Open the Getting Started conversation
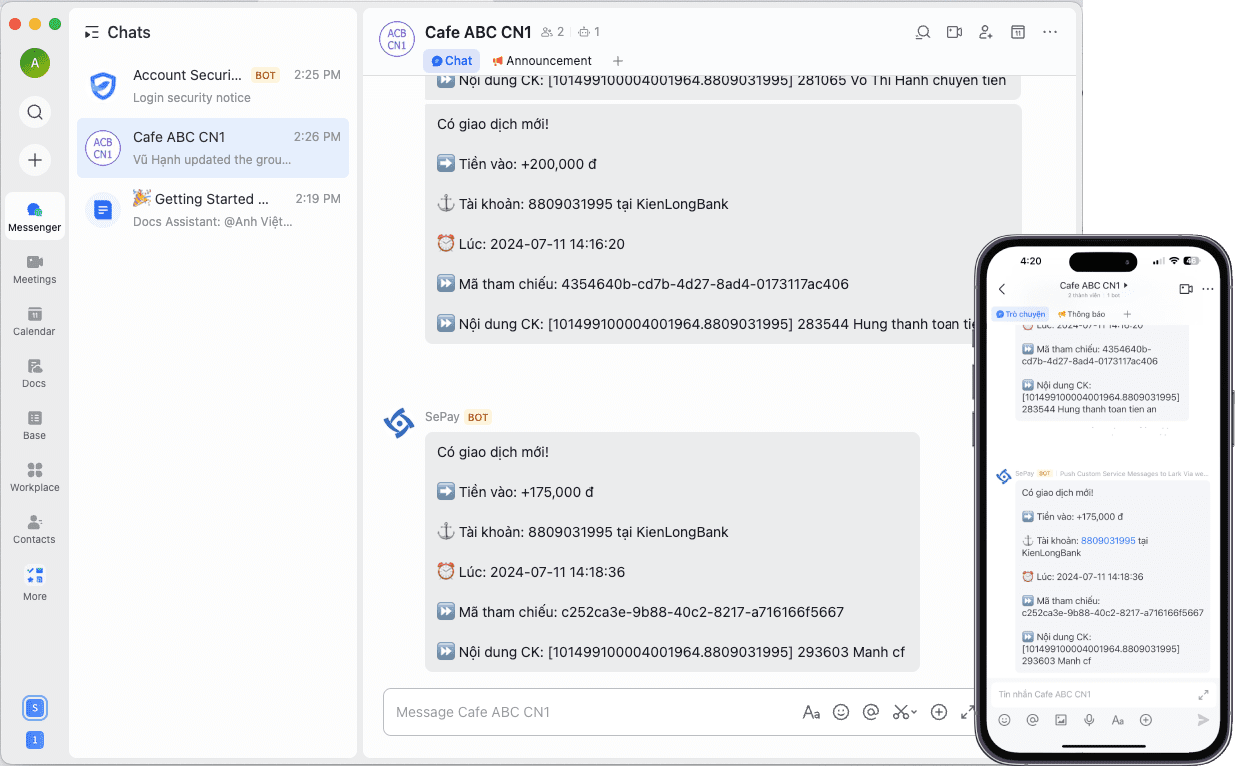Viewport: 1242px width, 766px height. (213, 210)
